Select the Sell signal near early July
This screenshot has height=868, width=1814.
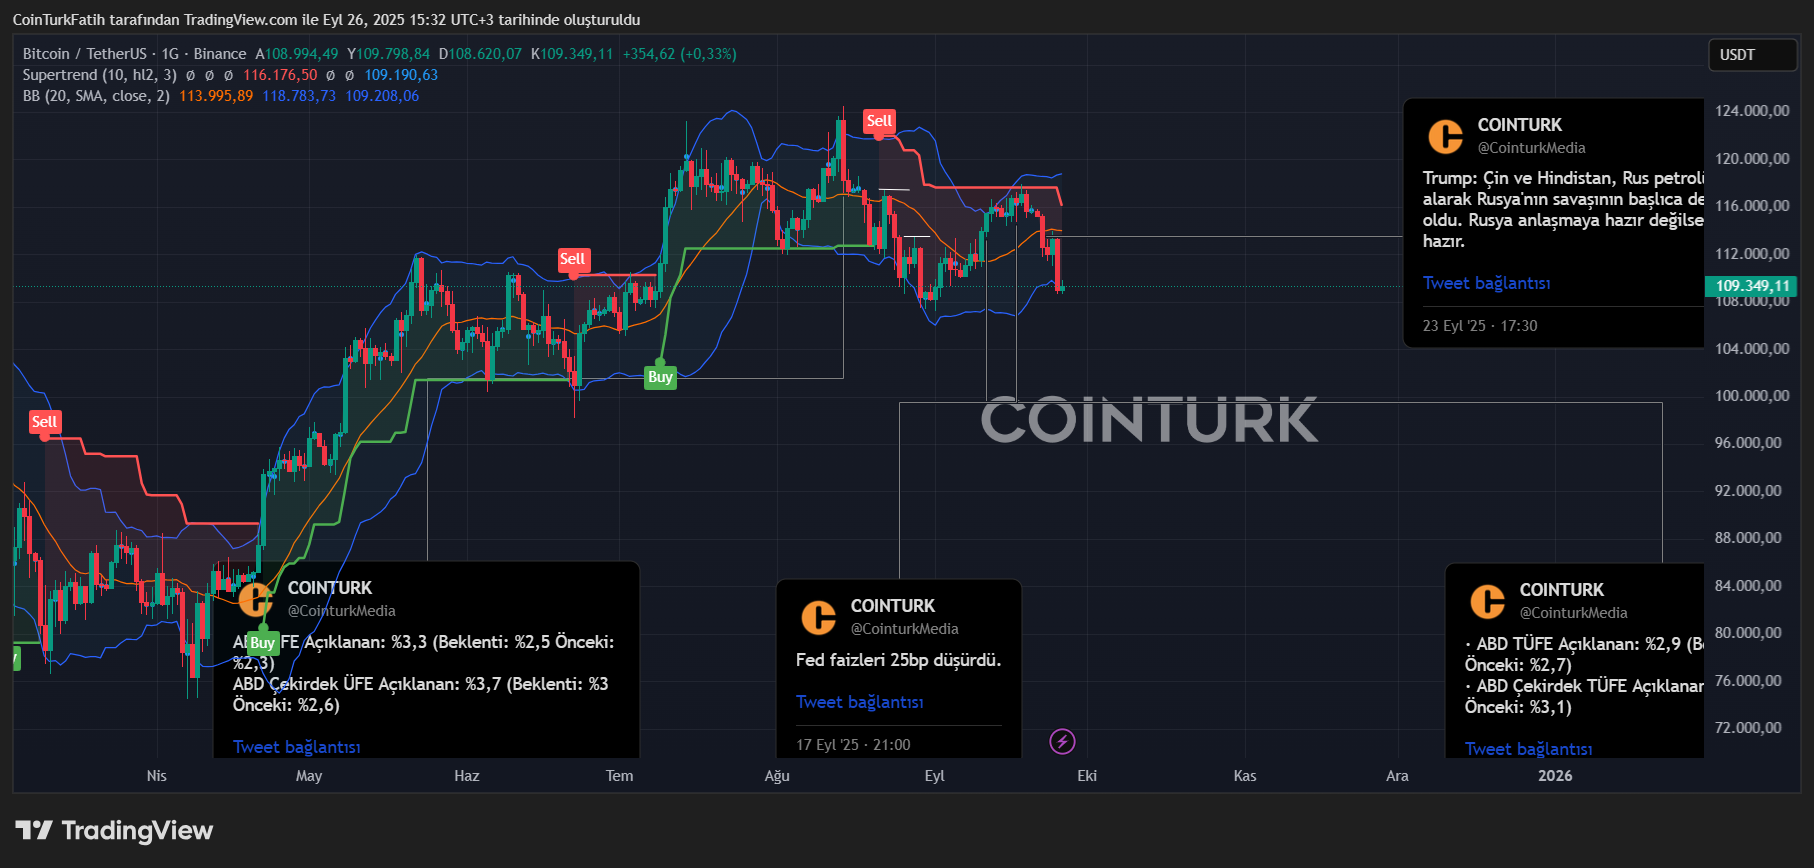tap(572, 259)
